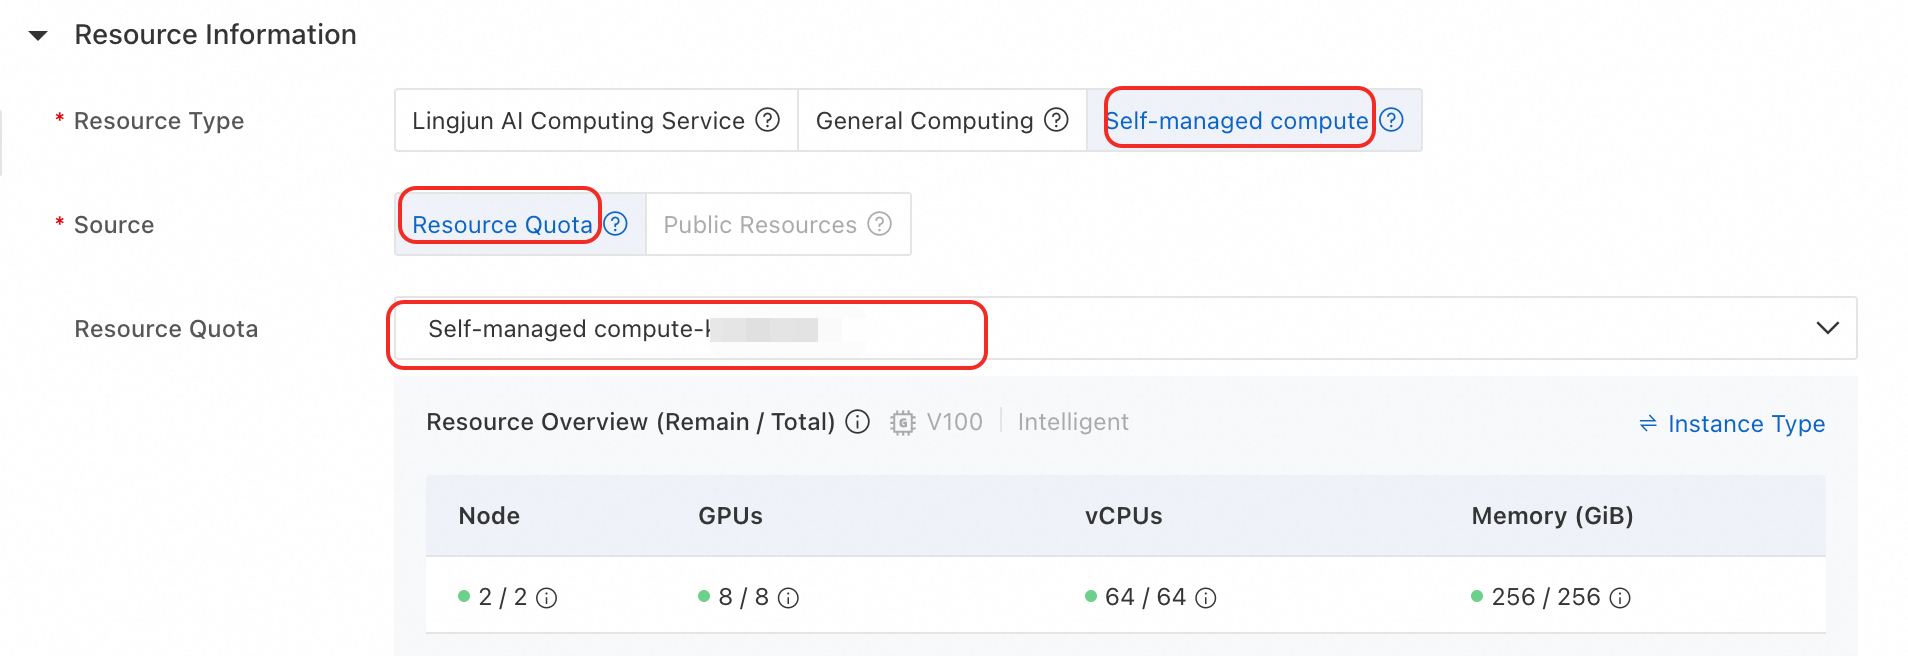Click the help icon beside General Computing
Viewport: 1908px width, 656px height.
click(x=1055, y=120)
